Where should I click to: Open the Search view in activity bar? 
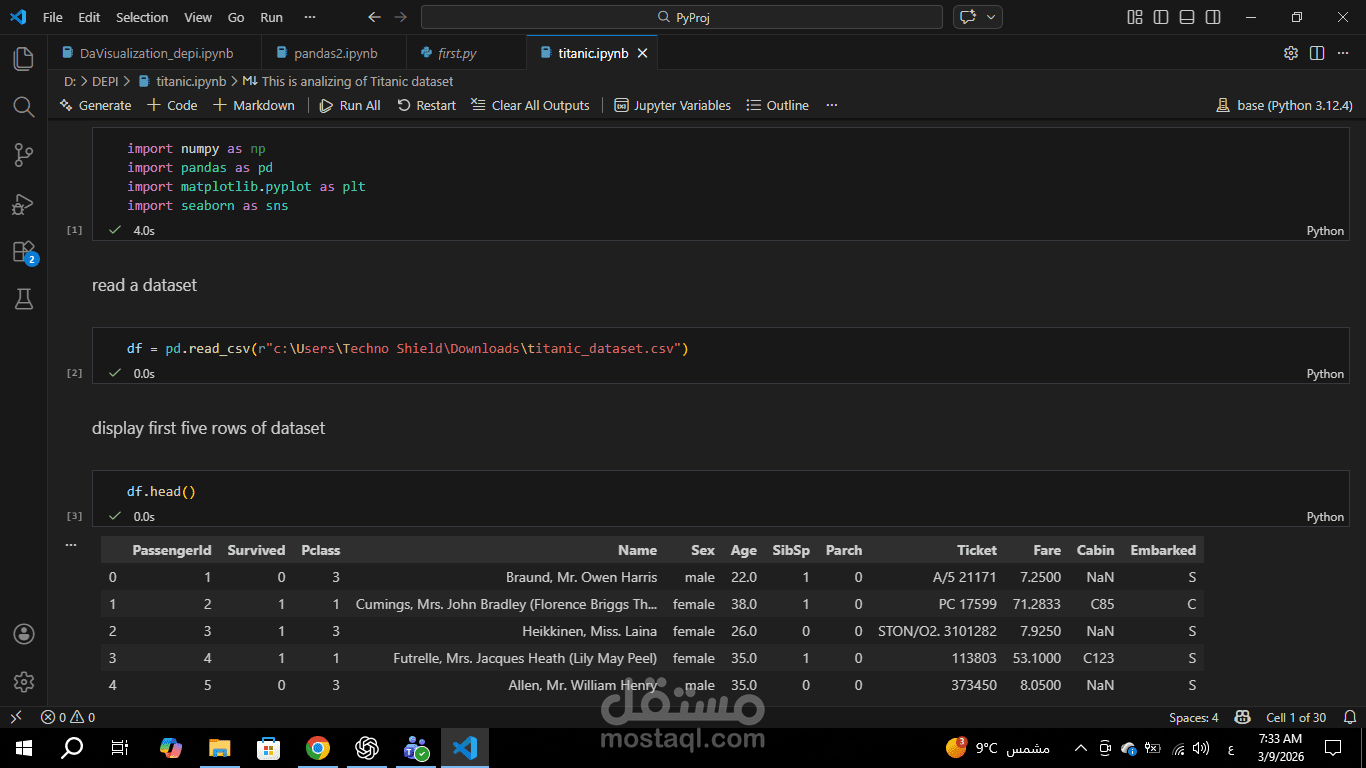(23, 106)
